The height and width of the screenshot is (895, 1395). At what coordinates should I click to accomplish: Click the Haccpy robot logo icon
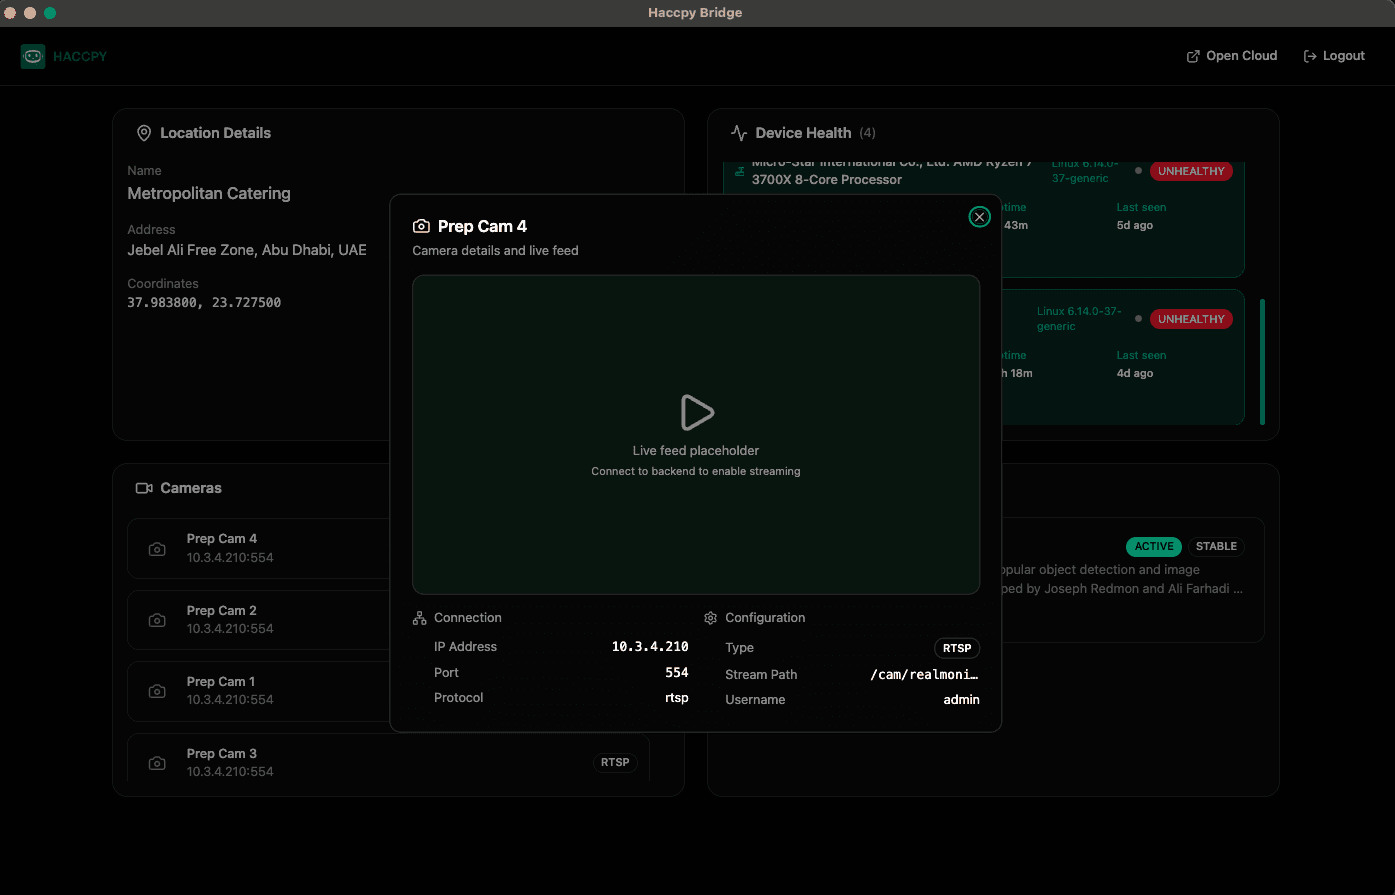(33, 56)
